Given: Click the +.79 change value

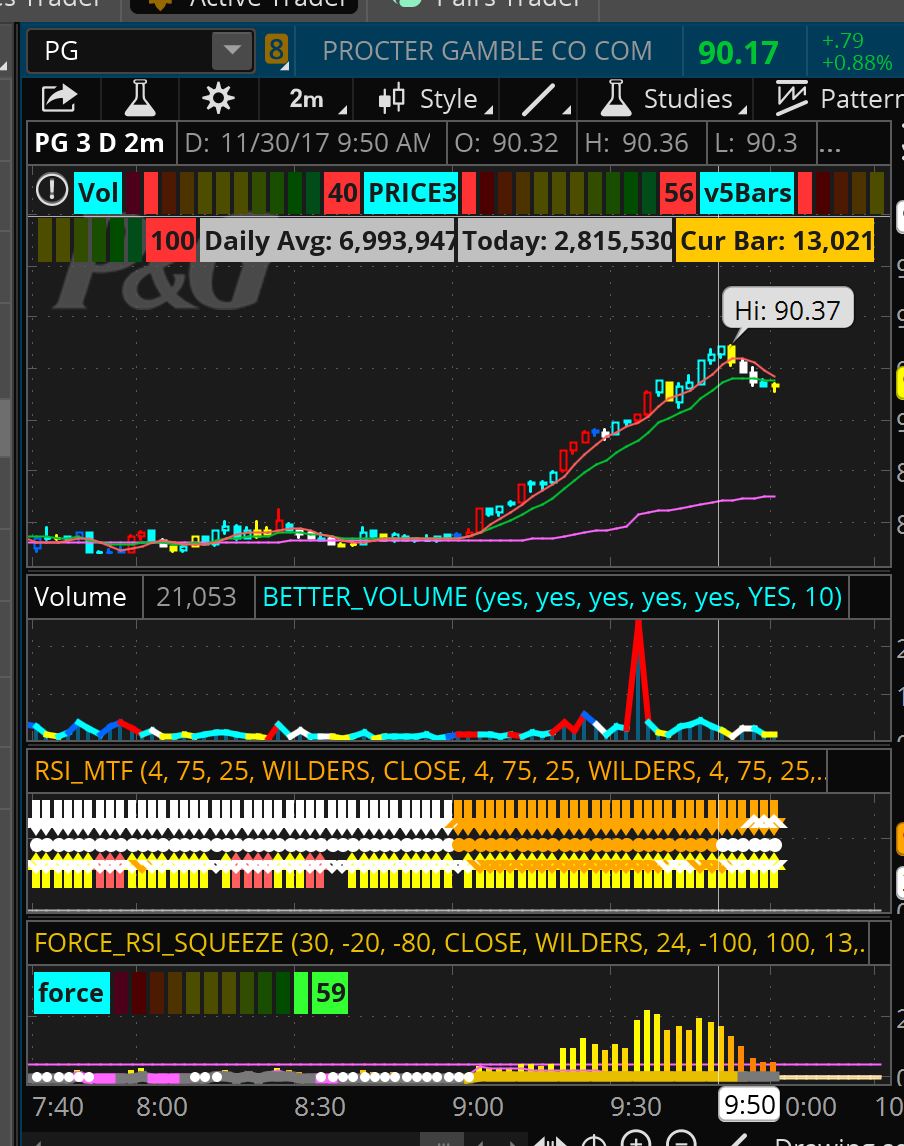Looking at the screenshot, I should pyautogui.click(x=843, y=39).
